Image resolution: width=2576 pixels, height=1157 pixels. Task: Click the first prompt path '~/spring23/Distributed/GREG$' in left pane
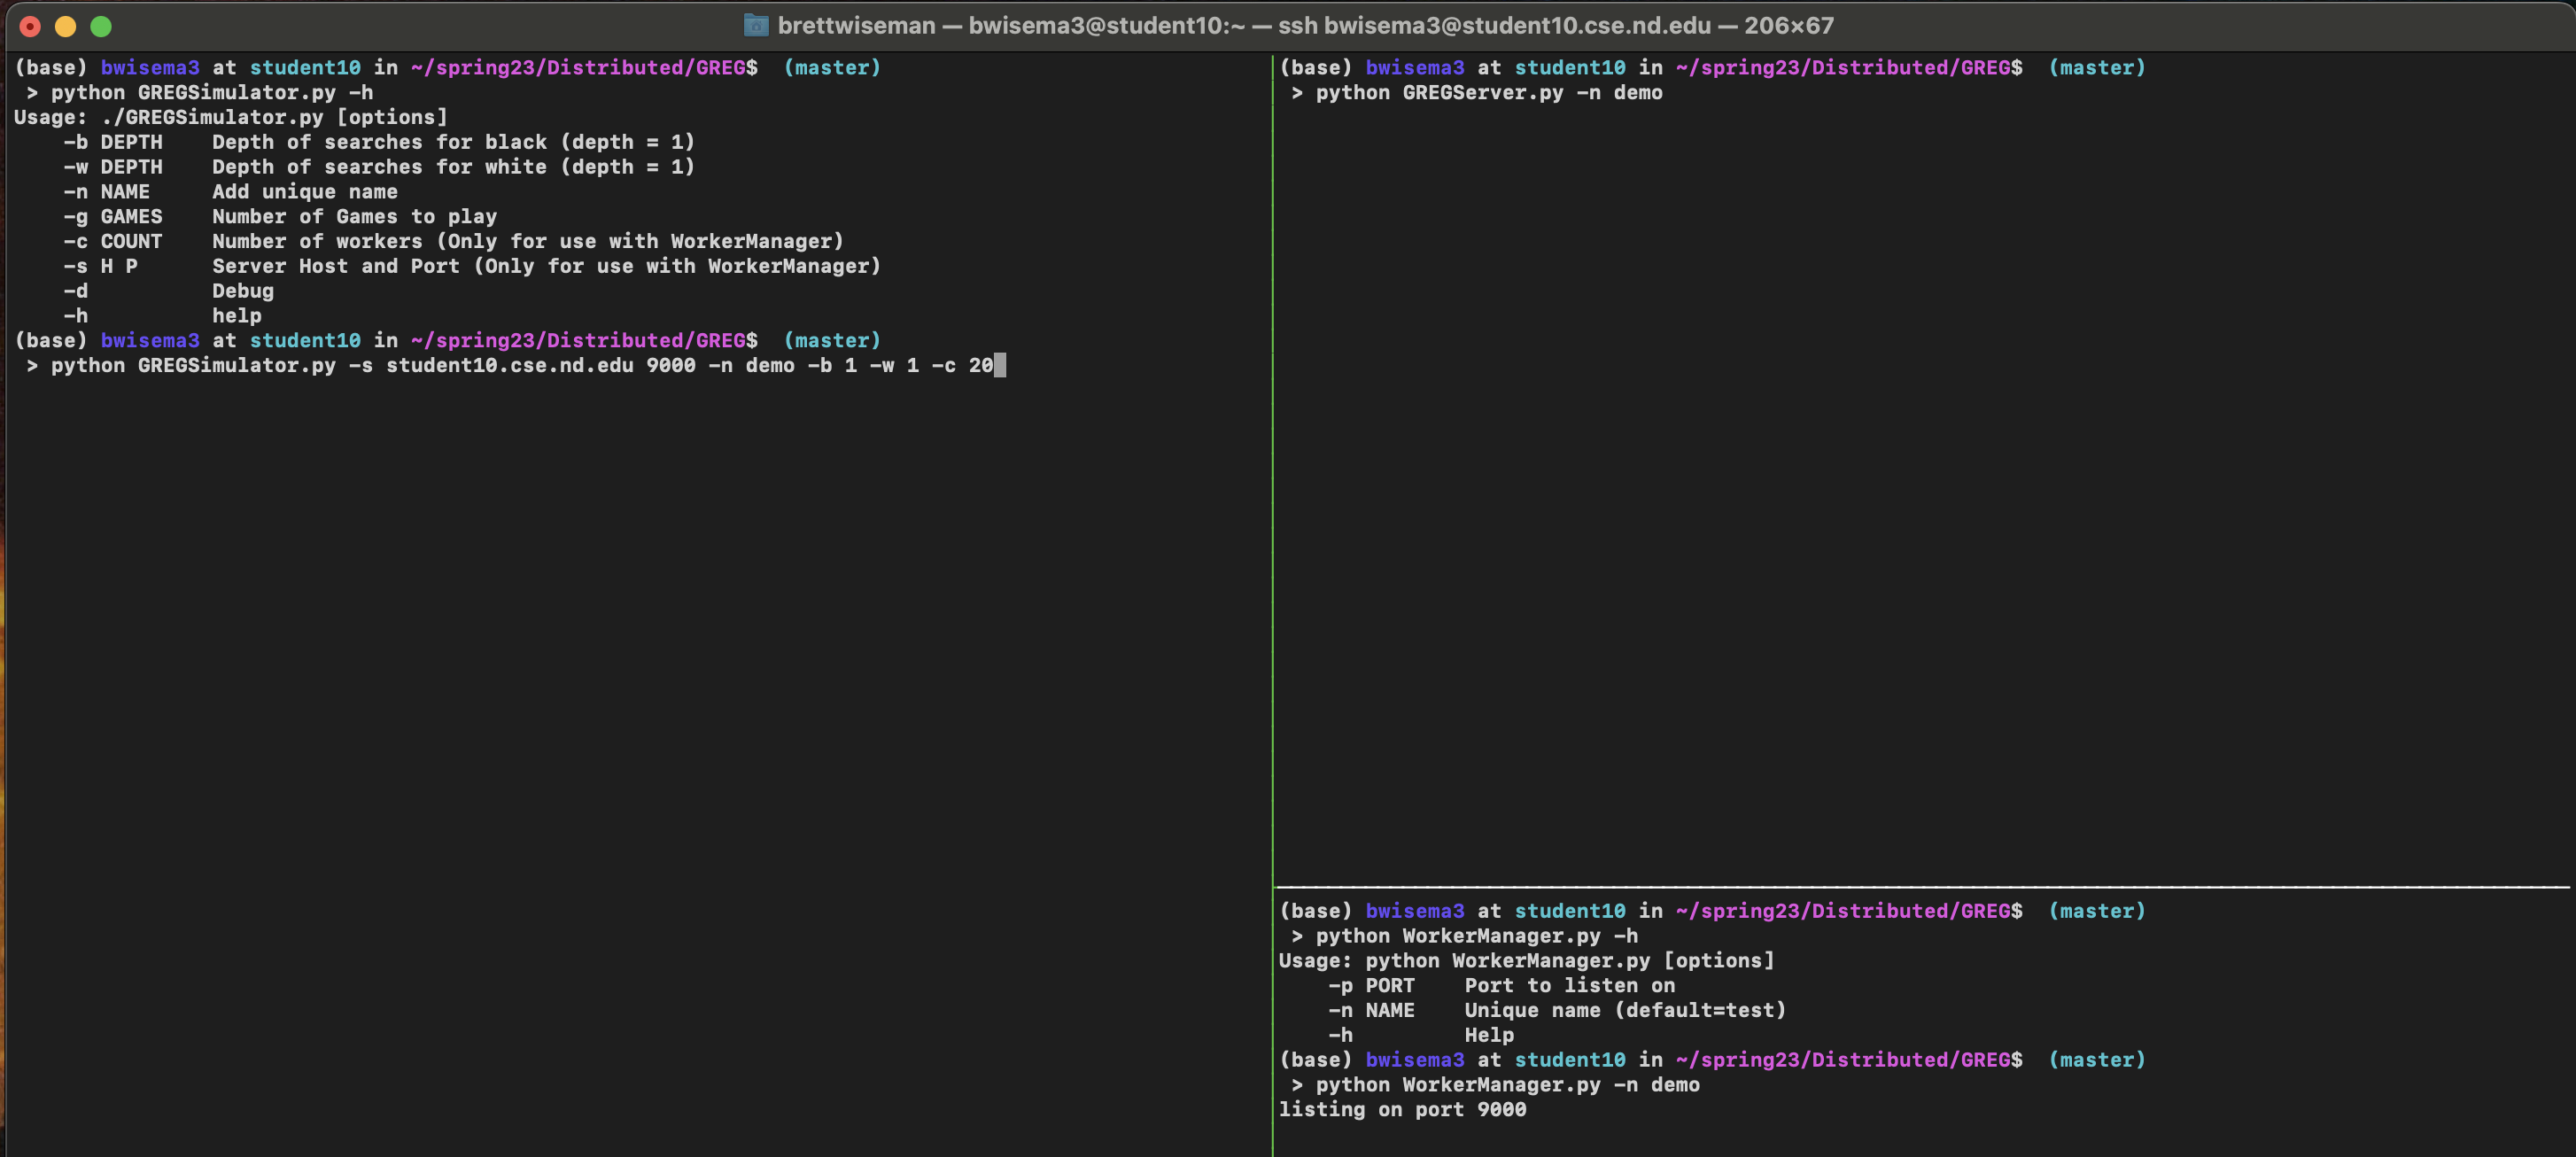pyautogui.click(x=584, y=67)
